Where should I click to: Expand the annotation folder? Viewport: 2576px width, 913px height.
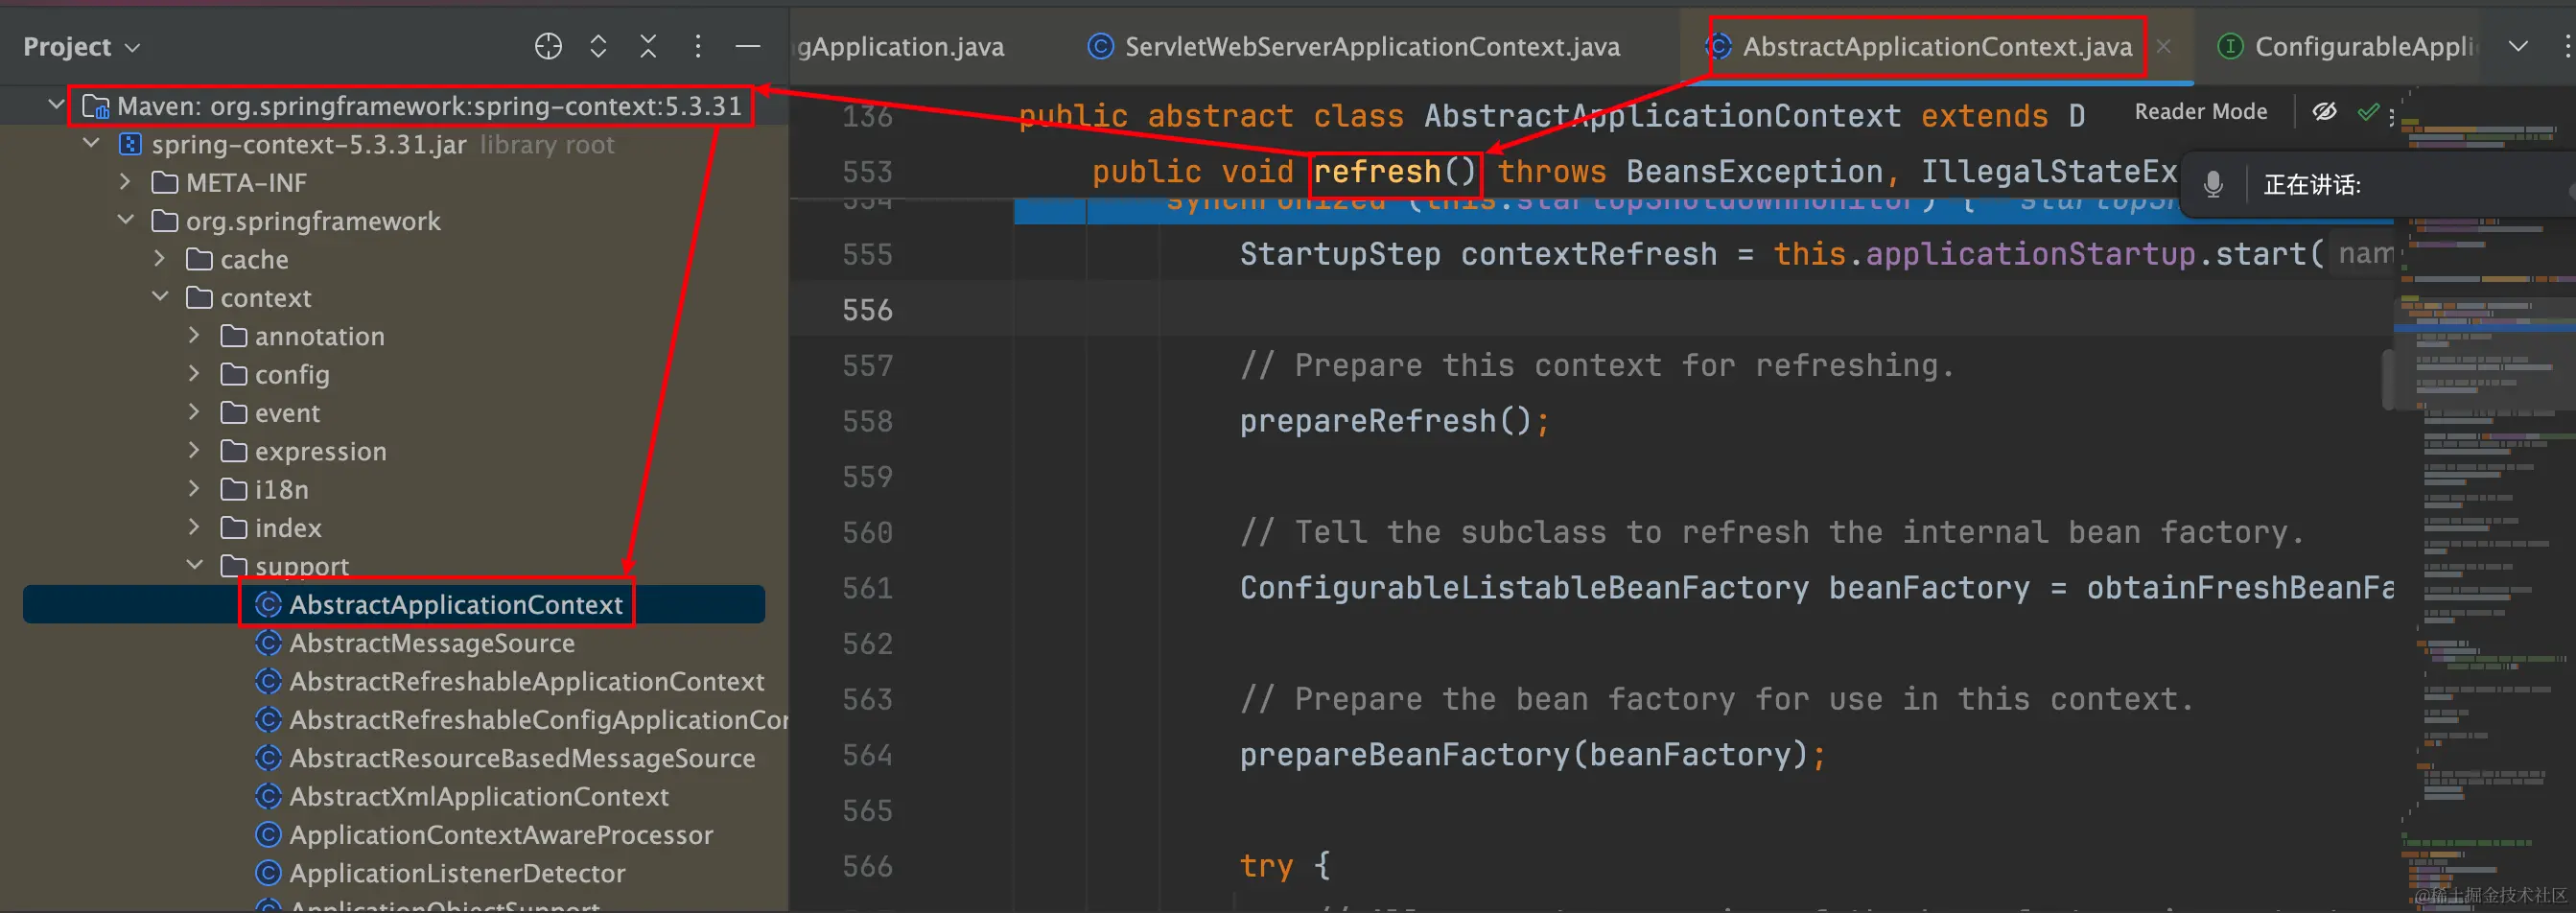coord(195,336)
